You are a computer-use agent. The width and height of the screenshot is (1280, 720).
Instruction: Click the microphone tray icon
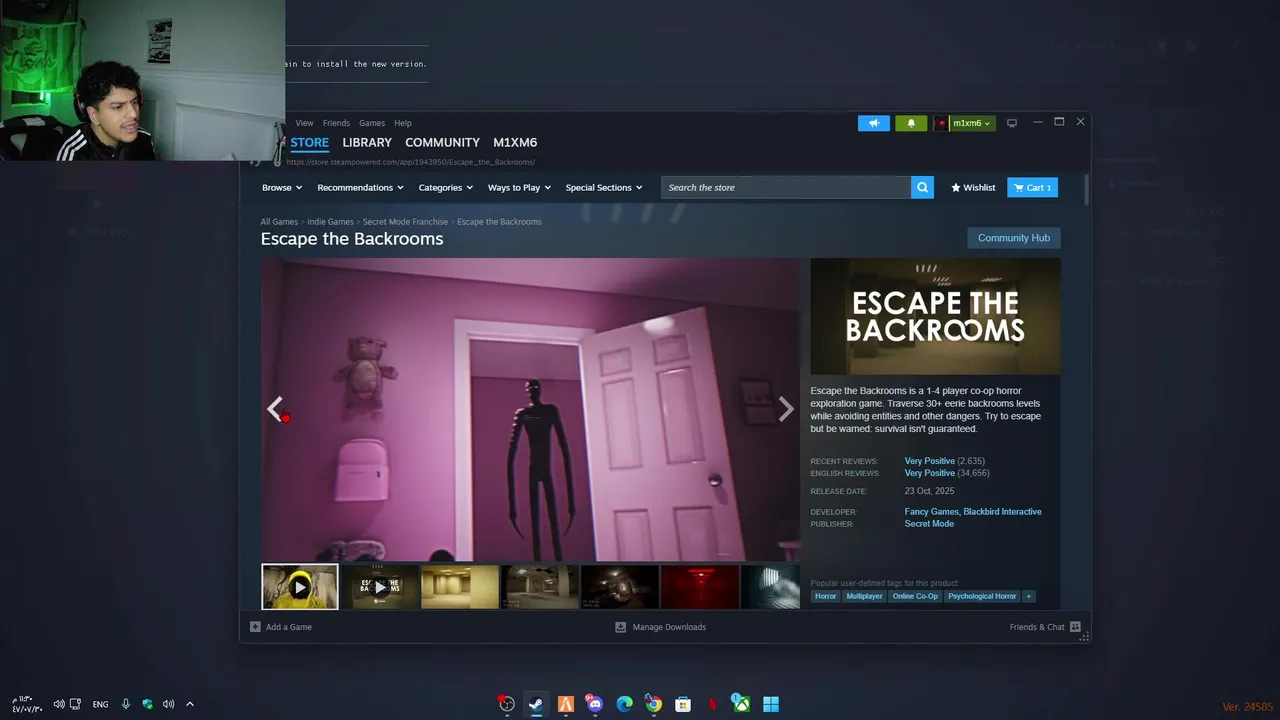point(126,704)
